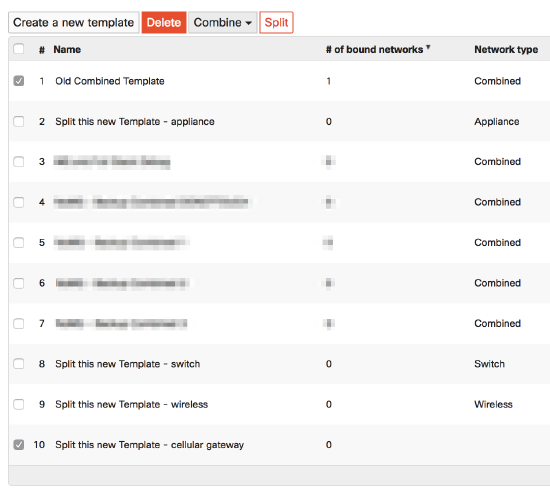
Task: Toggle the select-all checkbox in the header
Action: 19,49
